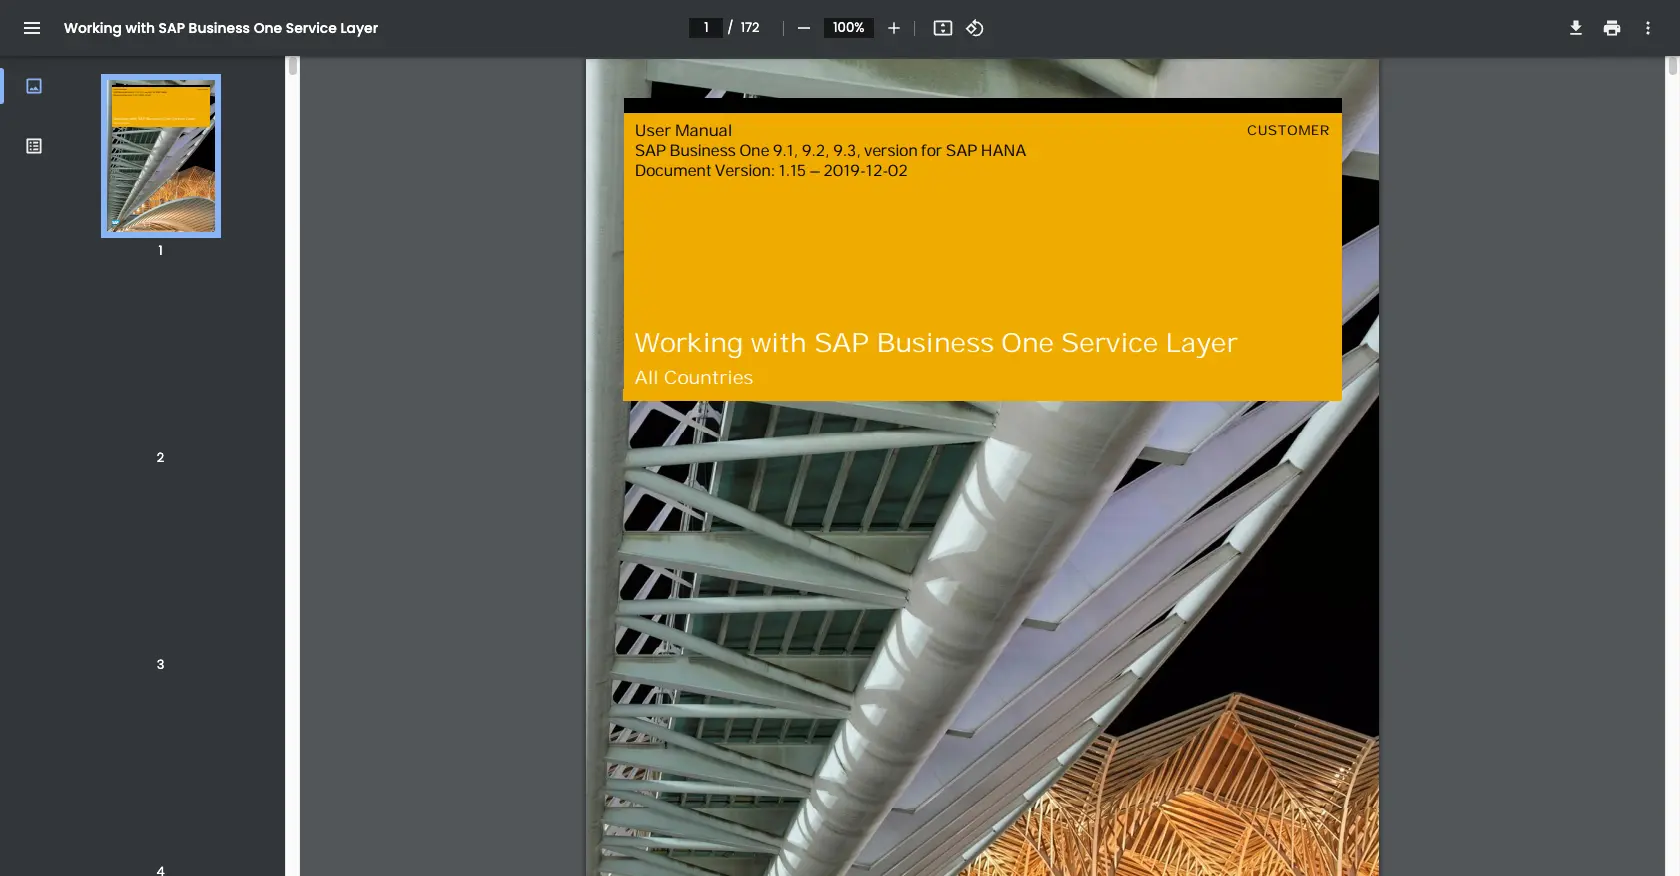Click the page number input field
This screenshot has height=876, width=1680.
[706, 28]
